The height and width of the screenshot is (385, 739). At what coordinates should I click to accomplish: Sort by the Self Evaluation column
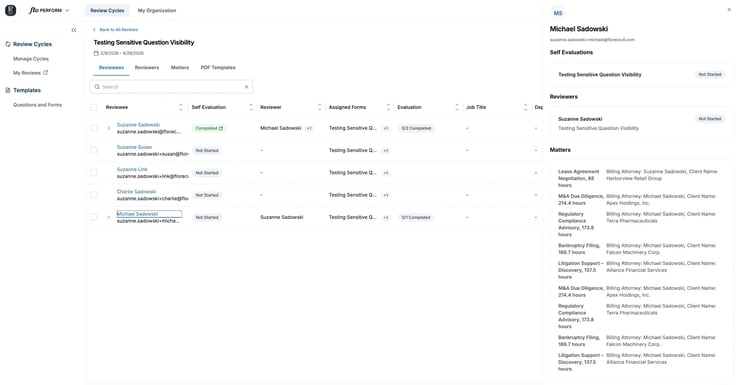pyautogui.click(x=251, y=107)
